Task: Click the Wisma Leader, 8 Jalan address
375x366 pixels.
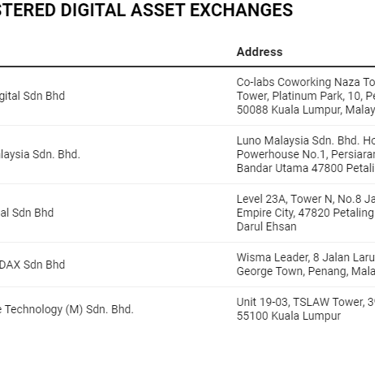Action: (306, 257)
